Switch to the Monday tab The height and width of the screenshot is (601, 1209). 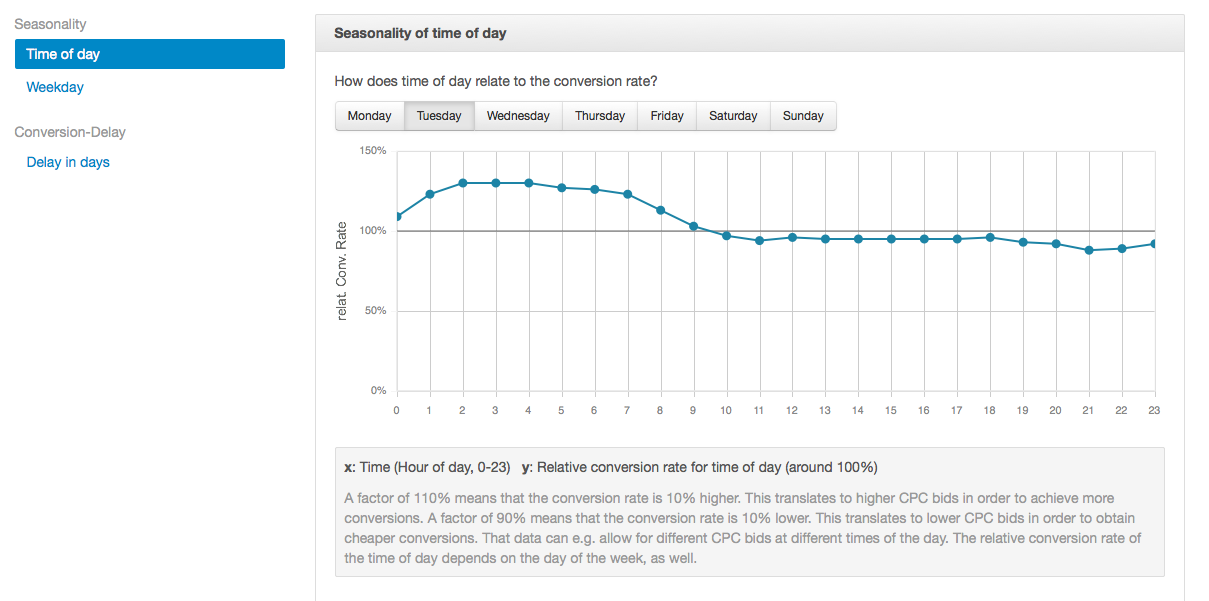[369, 116]
